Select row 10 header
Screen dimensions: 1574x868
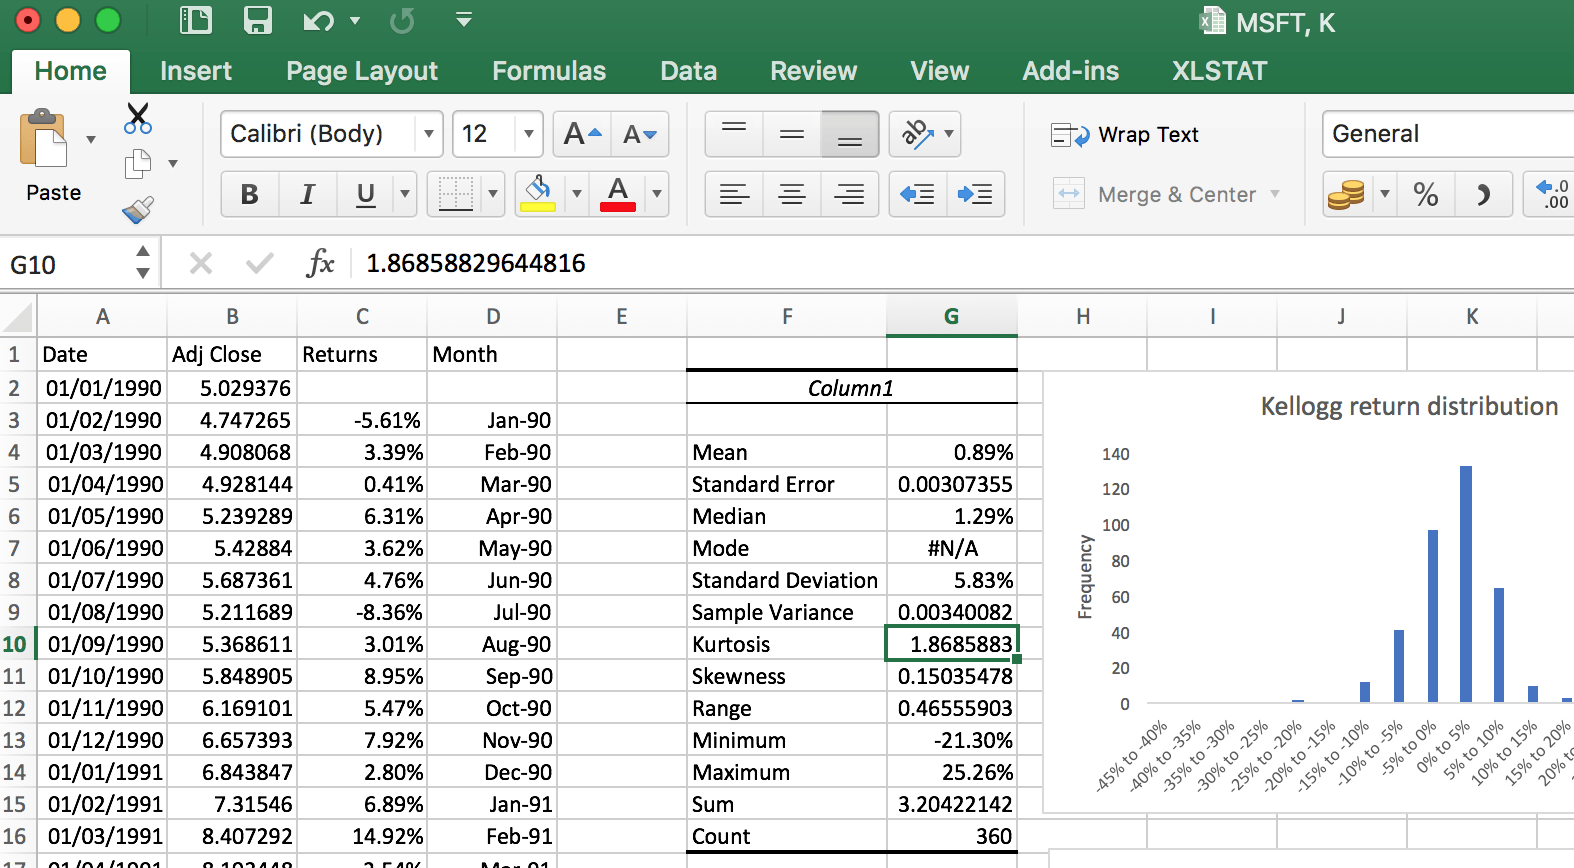16,644
